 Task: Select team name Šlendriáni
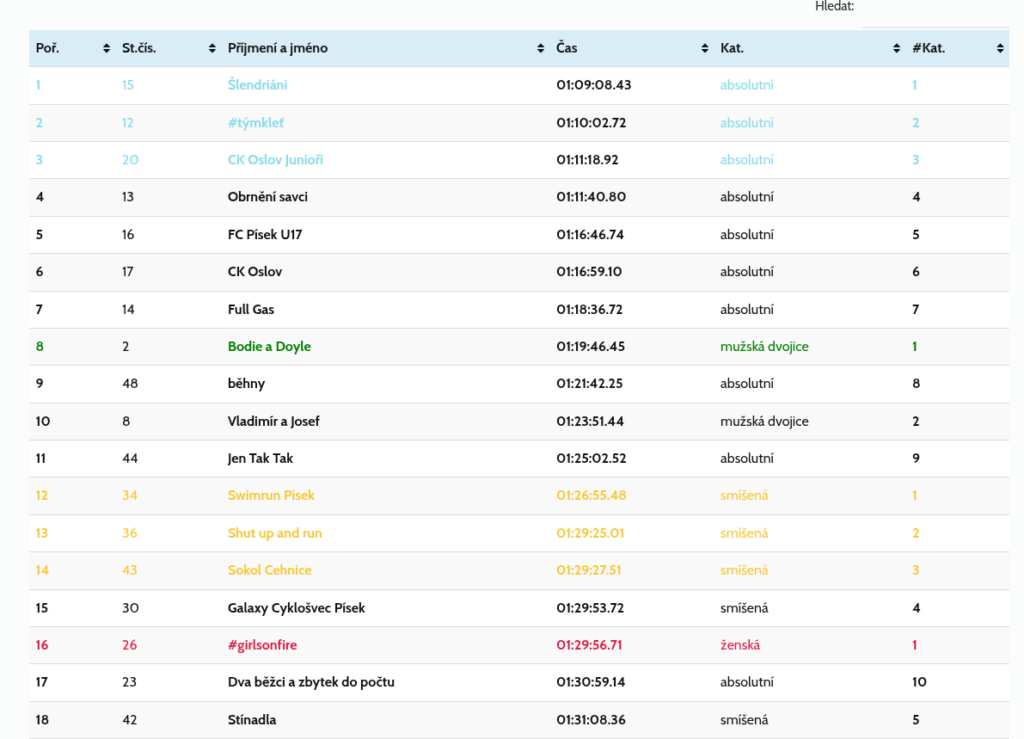257,85
